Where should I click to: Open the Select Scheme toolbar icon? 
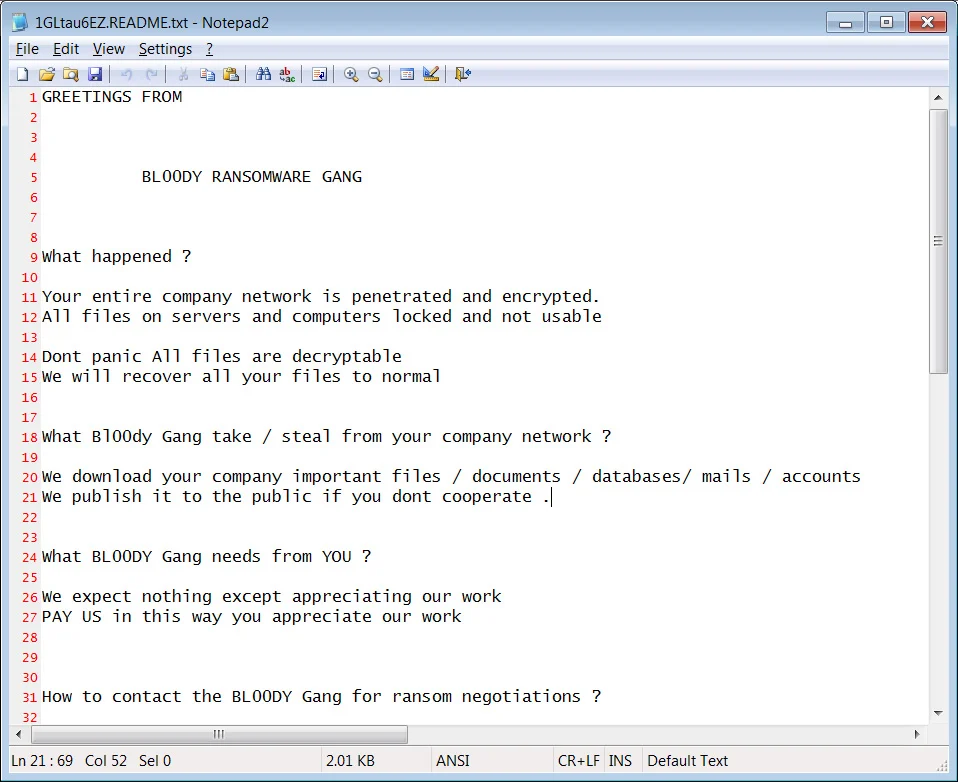point(407,74)
